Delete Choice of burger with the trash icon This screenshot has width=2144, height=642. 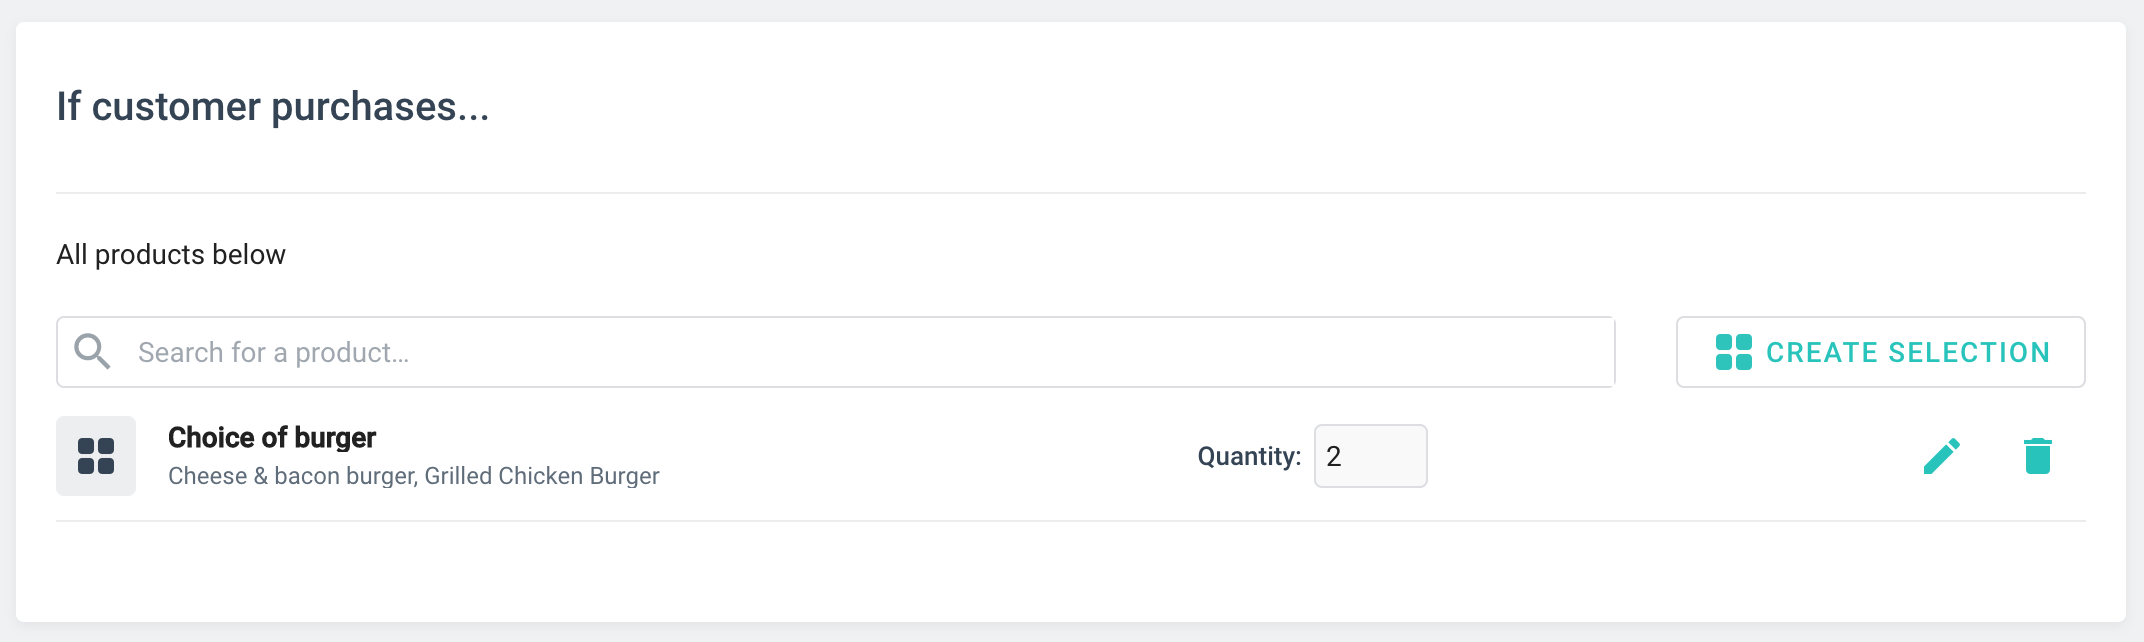click(2037, 456)
